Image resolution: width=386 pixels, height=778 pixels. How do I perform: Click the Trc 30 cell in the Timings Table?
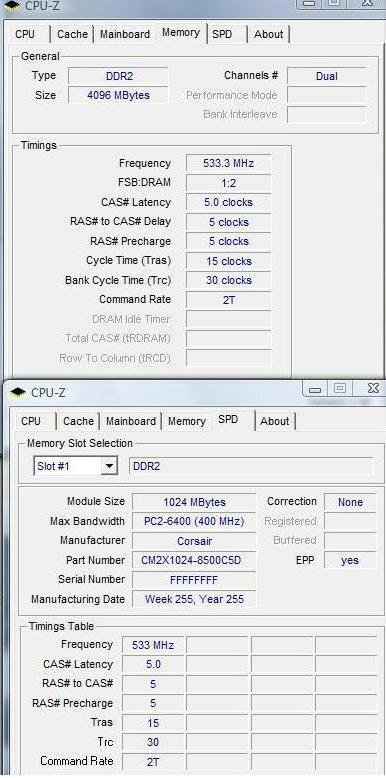tap(153, 742)
